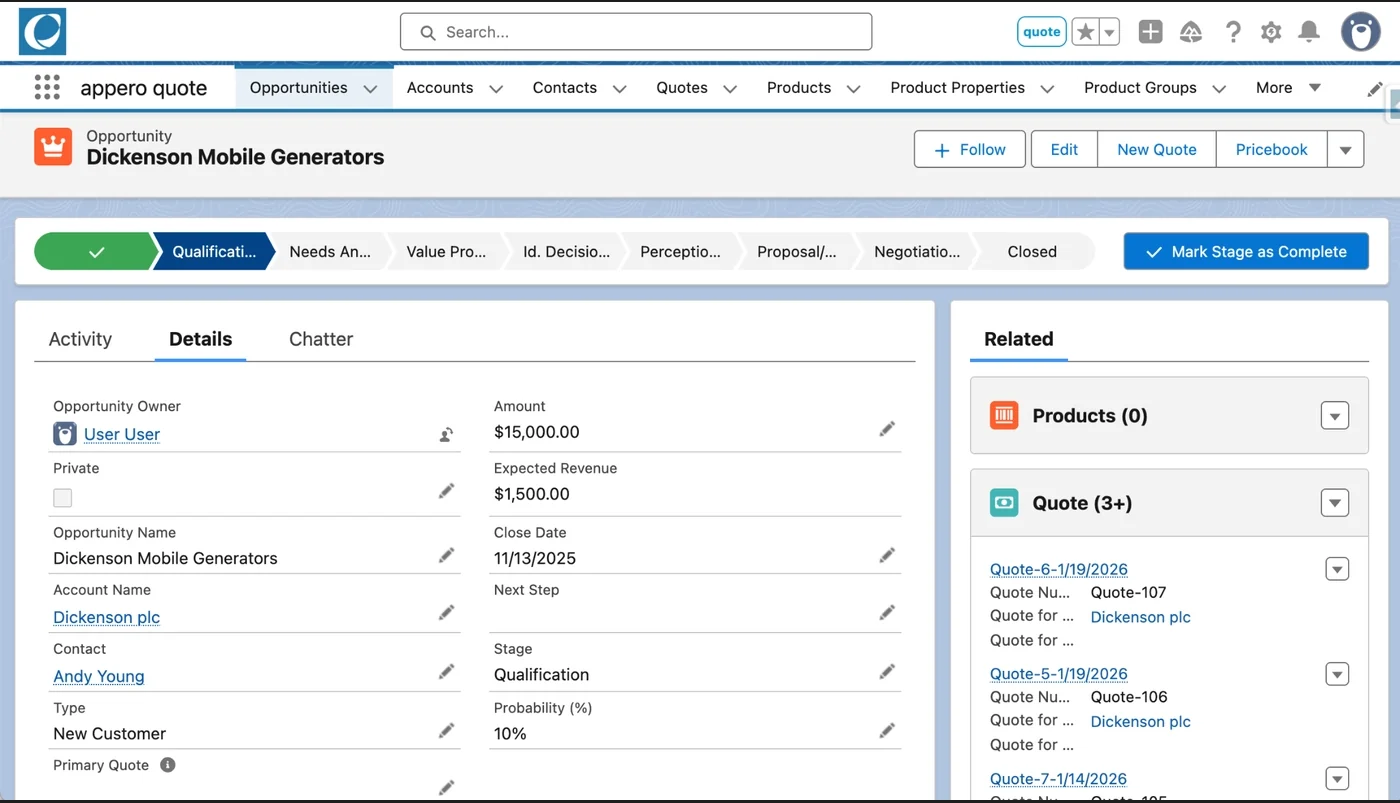Open the favorites list dropdown arrow
This screenshot has height=803, width=1400.
[x=1110, y=32]
